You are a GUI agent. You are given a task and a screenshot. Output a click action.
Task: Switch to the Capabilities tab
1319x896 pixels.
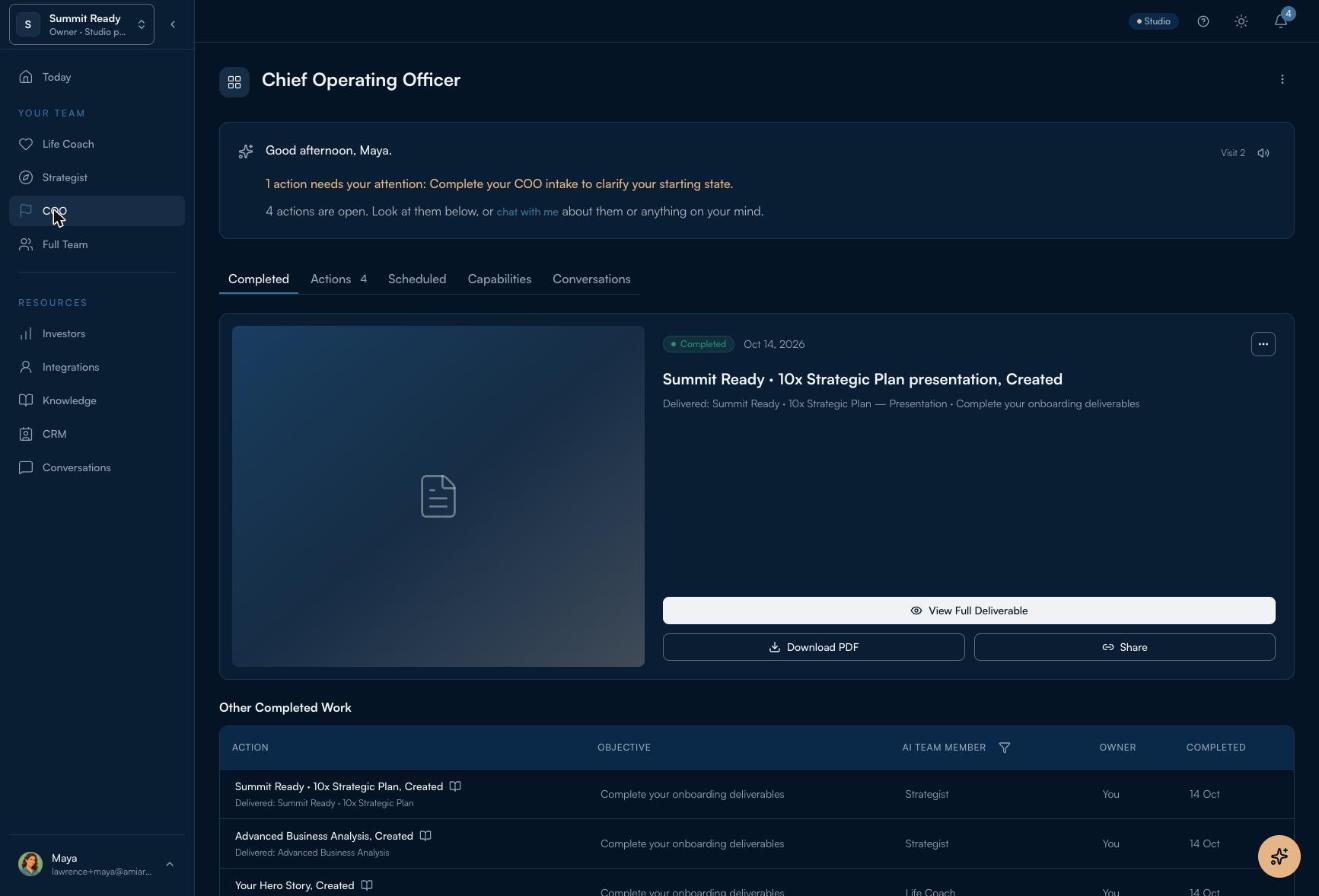coord(499,279)
